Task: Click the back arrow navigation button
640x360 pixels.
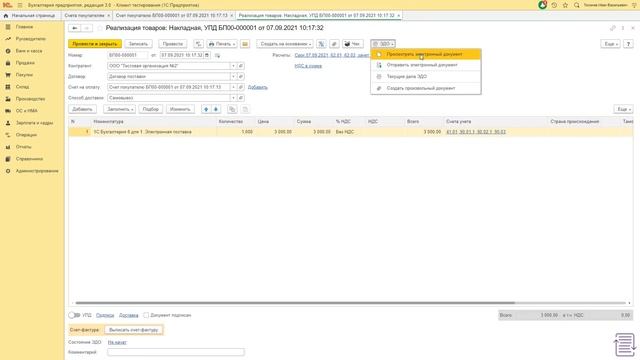Action: 75,28
